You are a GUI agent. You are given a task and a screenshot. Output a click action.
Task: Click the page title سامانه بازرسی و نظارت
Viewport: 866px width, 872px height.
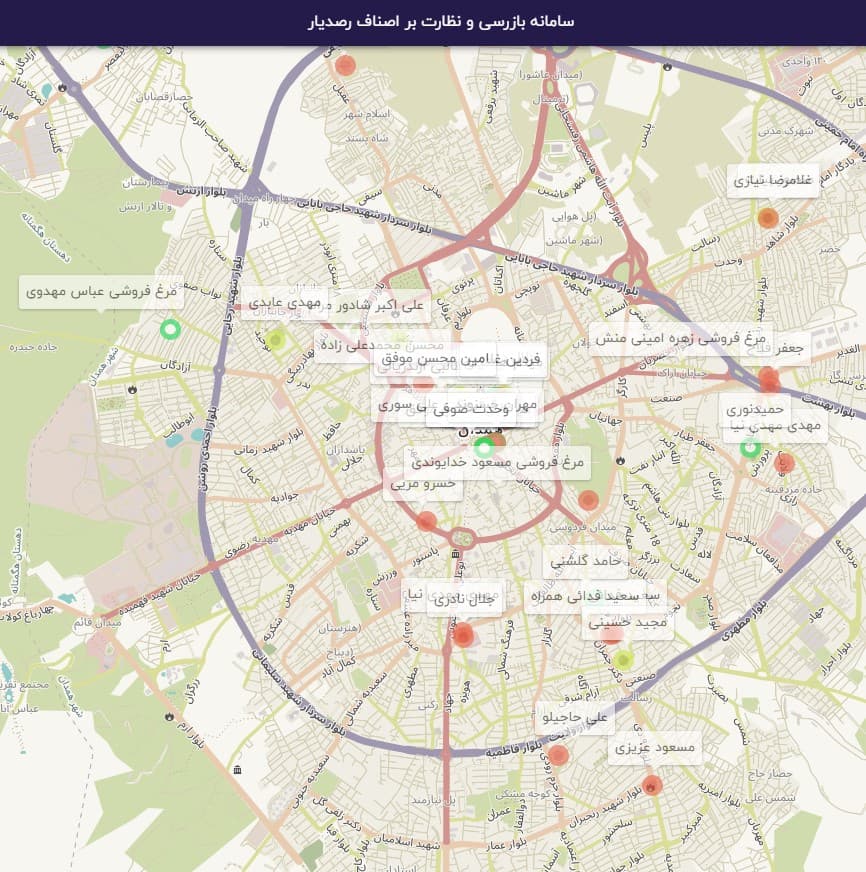441,22
